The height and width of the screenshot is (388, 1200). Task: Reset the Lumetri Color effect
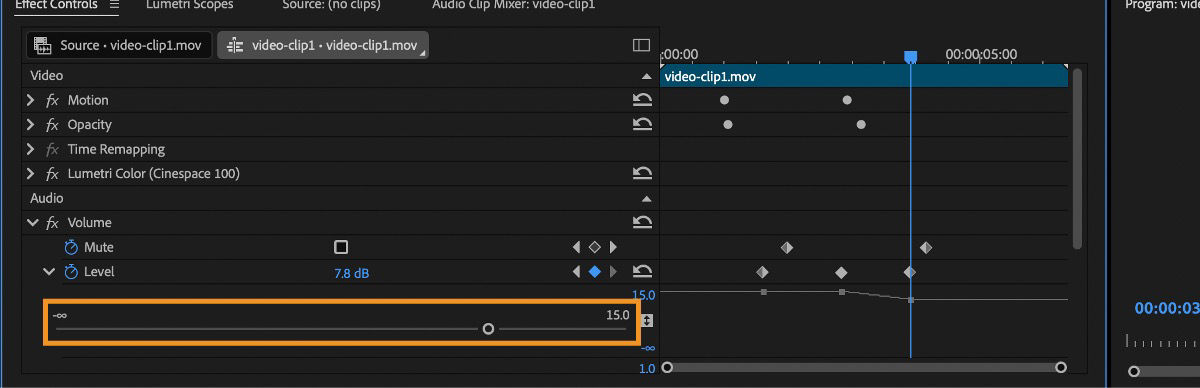pos(643,174)
